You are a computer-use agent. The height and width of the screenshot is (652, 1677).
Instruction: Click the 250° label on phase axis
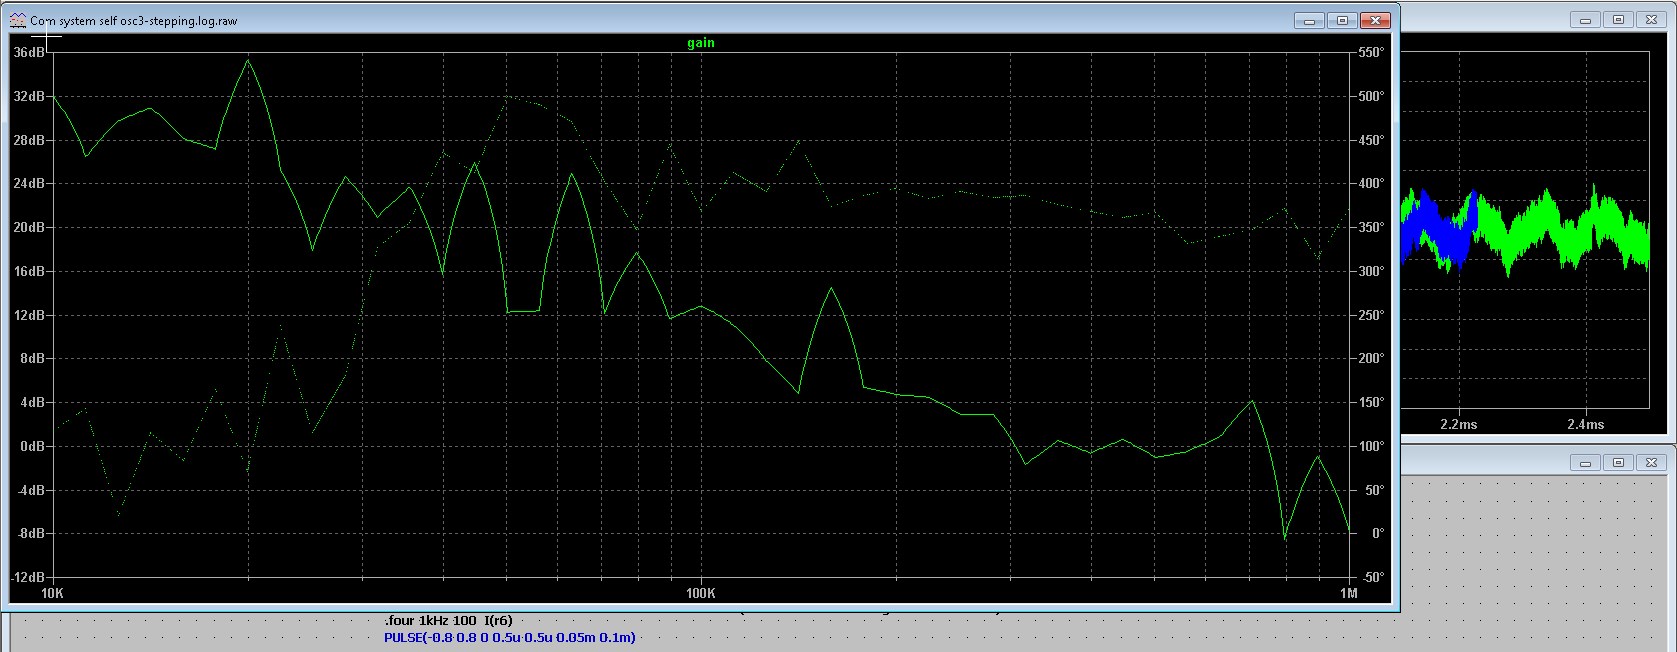[x=1370, y=315]
